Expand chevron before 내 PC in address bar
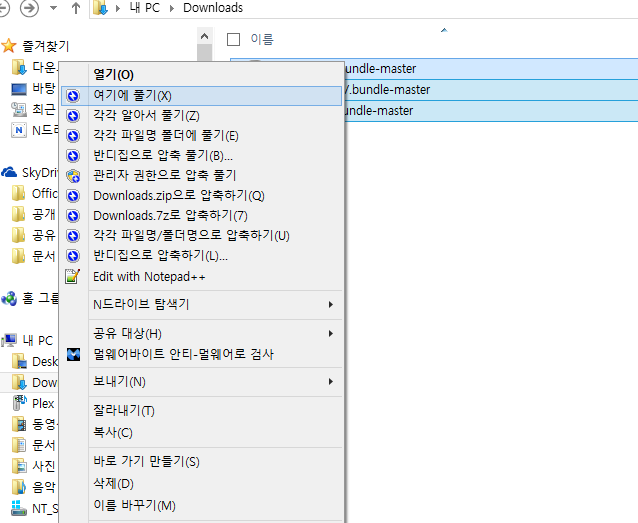Viewport: 638px width, 523px height. tap(118, 8)
